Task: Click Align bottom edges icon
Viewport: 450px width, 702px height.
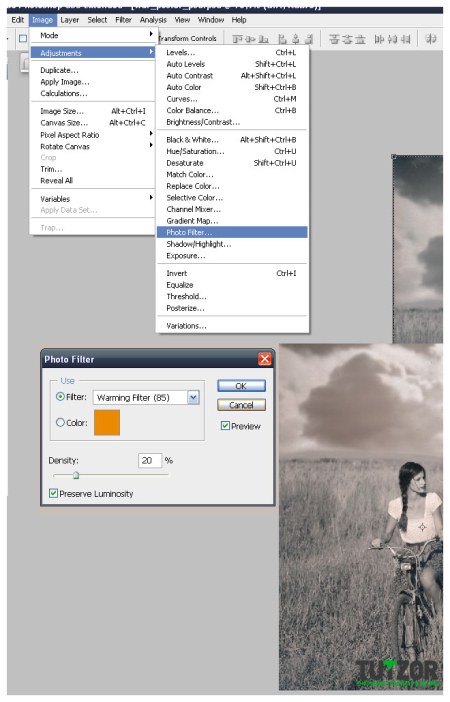Action: [263, 39]
